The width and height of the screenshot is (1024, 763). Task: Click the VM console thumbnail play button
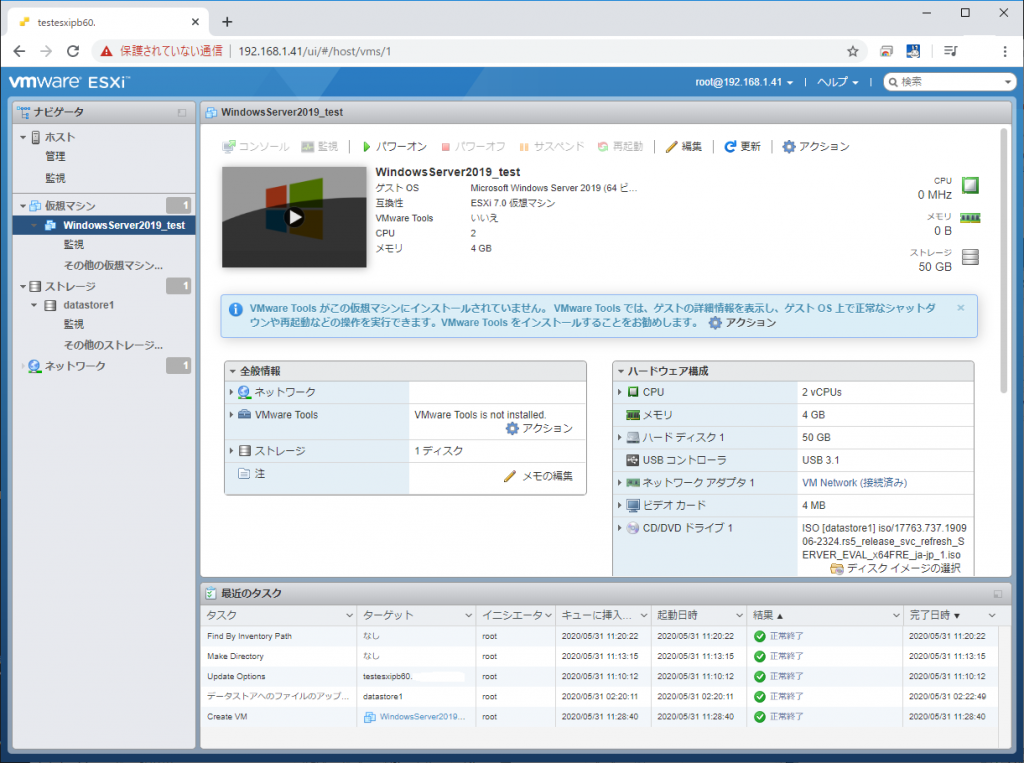coord(295,217)
